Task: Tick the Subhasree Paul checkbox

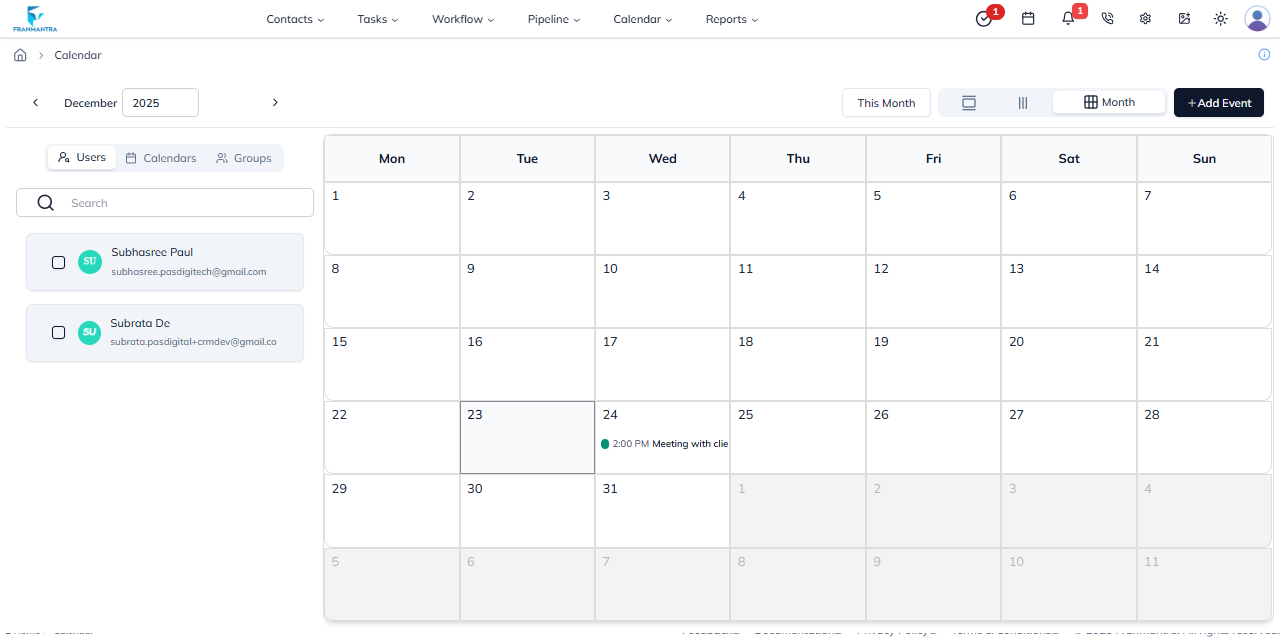Action: click(x=58, y=262)
